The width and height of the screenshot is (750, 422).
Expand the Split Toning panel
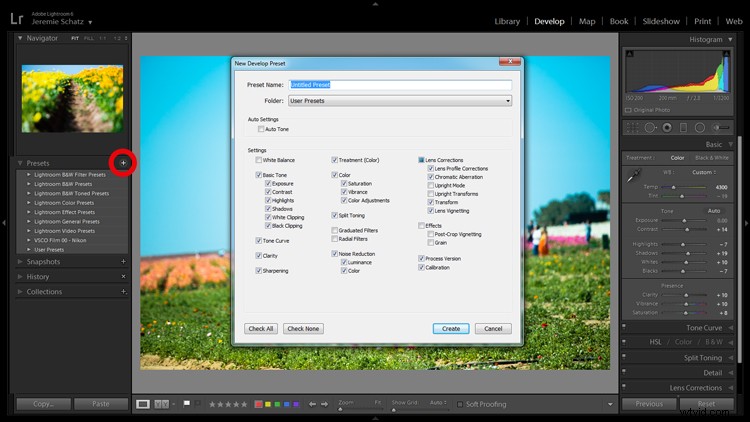[x=730, y=357]
